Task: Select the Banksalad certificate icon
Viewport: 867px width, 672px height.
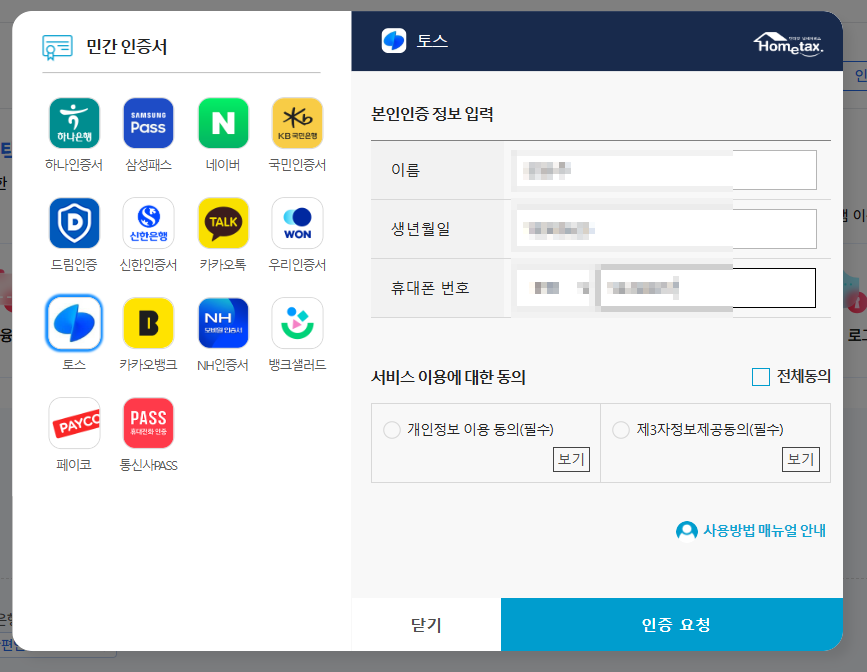Action: click(297, 323)
